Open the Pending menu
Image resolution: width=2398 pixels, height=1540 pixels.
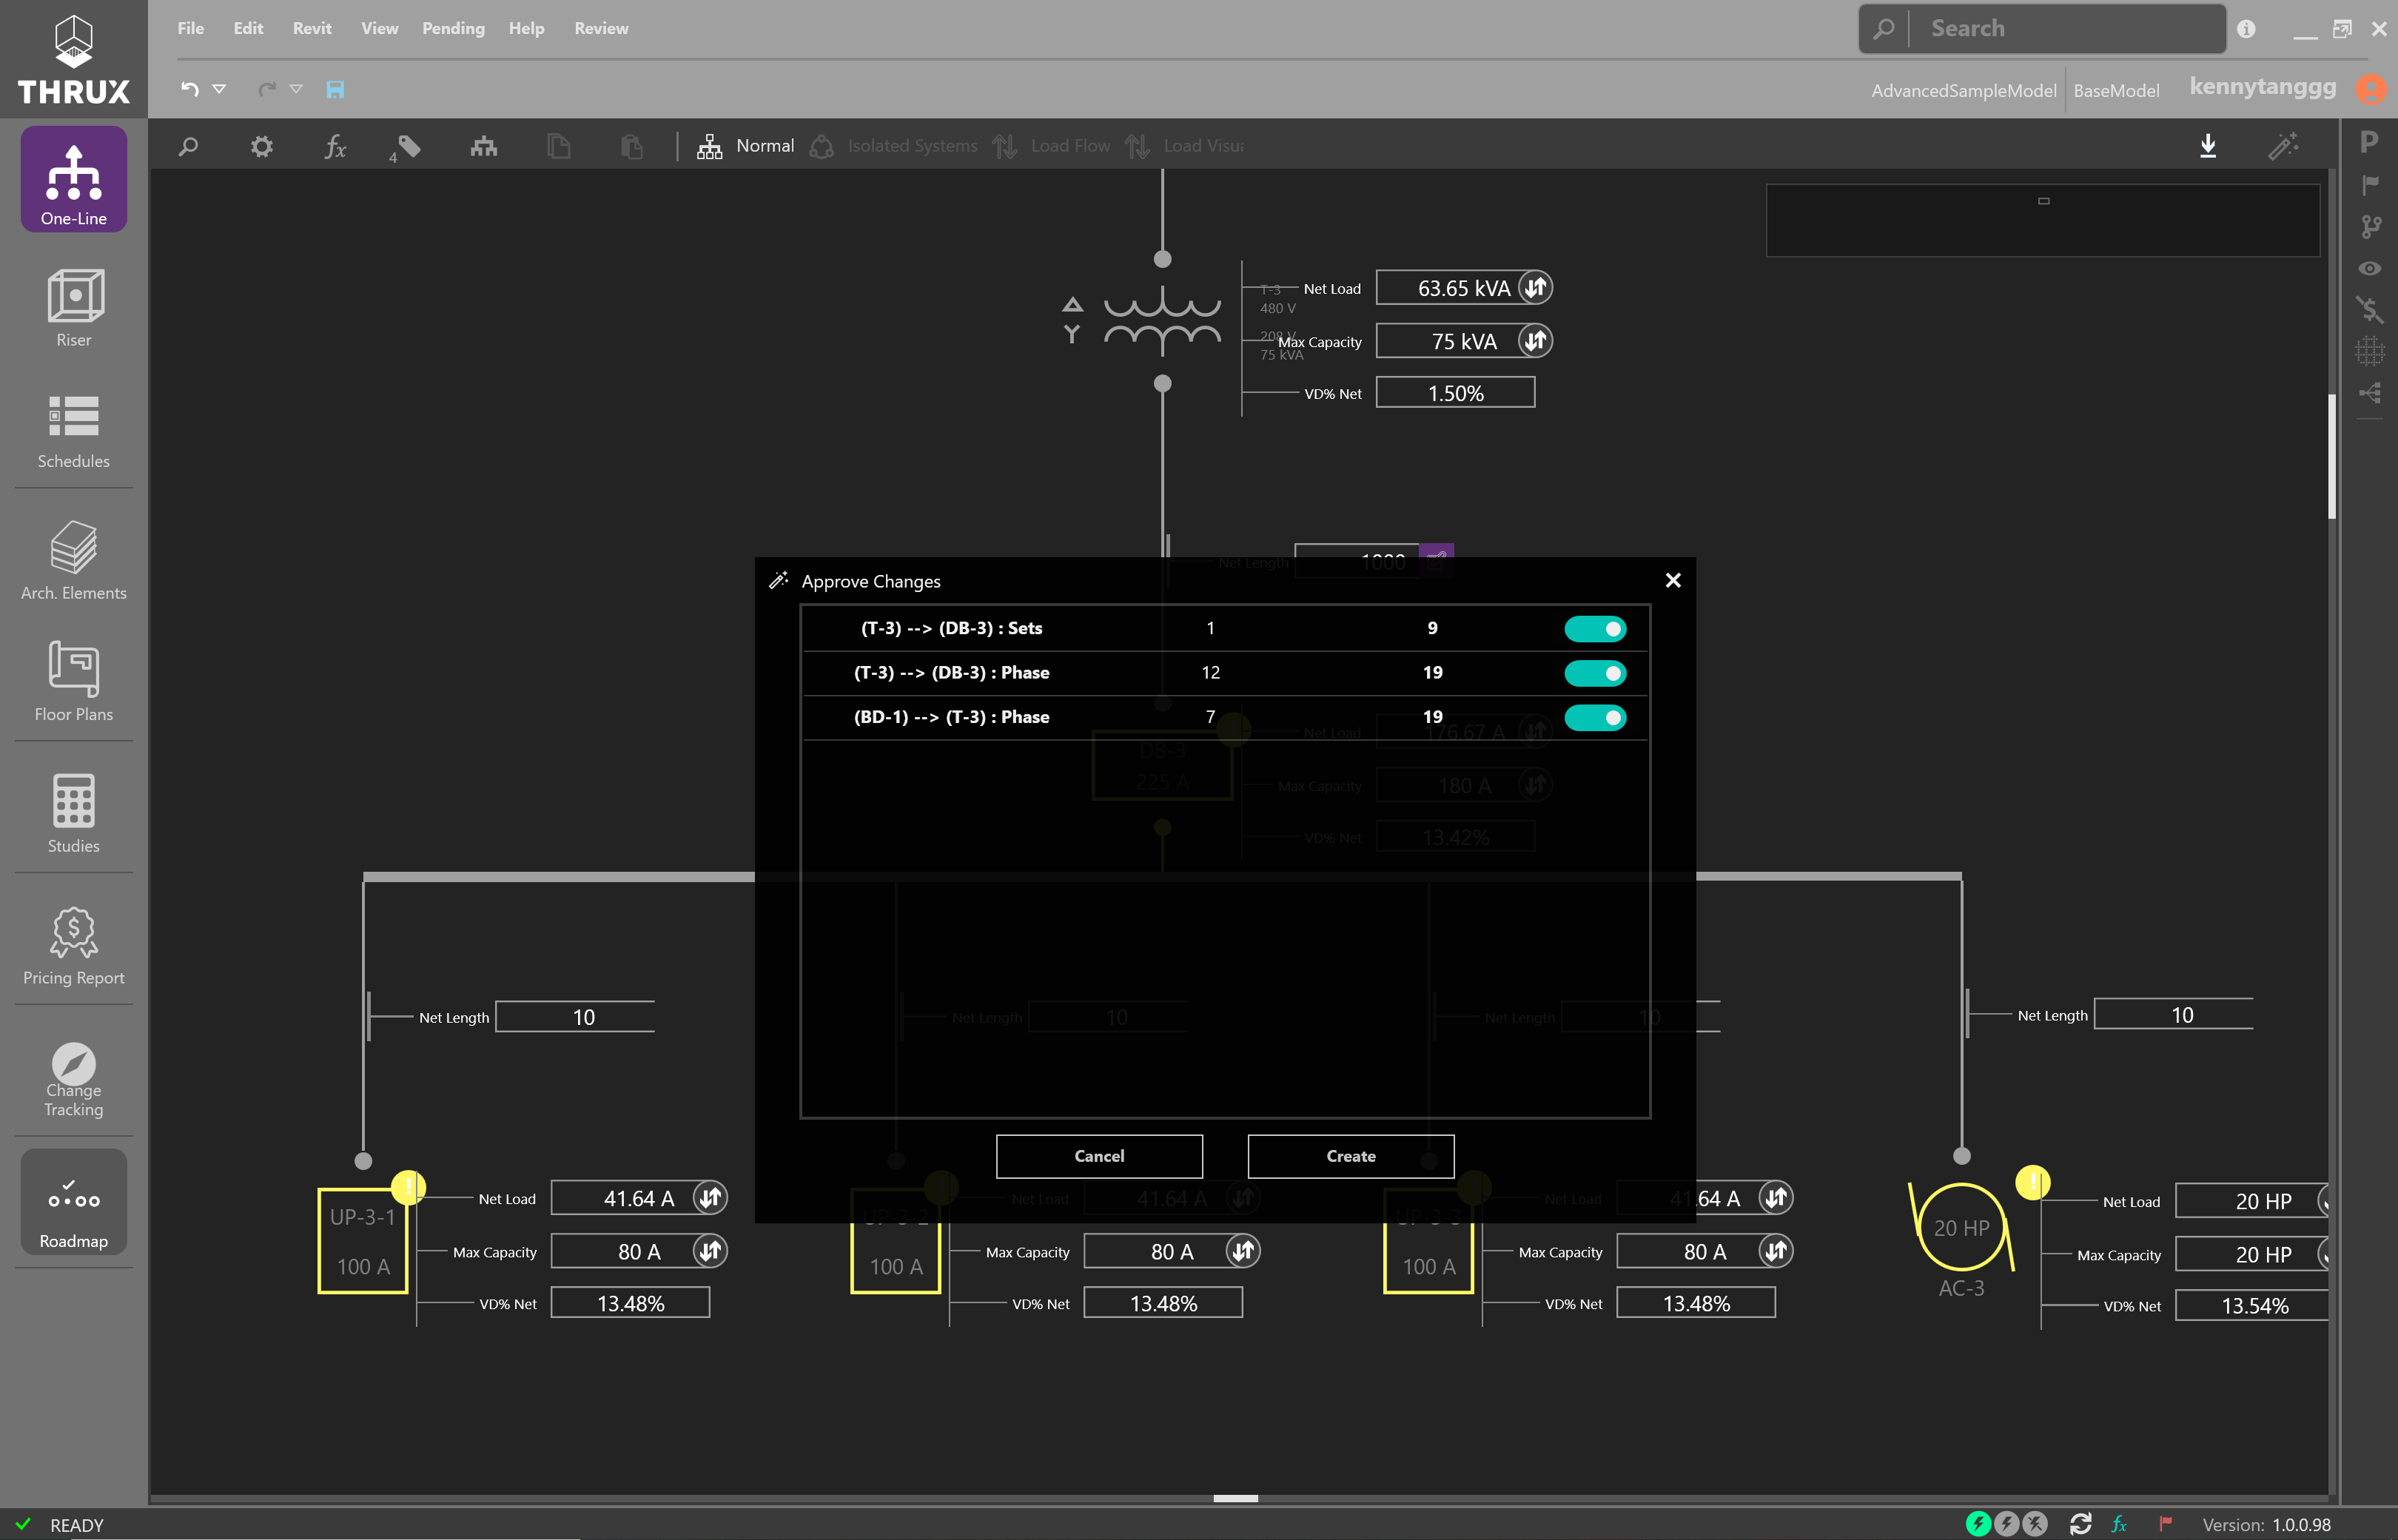click(x=453, y=28)
